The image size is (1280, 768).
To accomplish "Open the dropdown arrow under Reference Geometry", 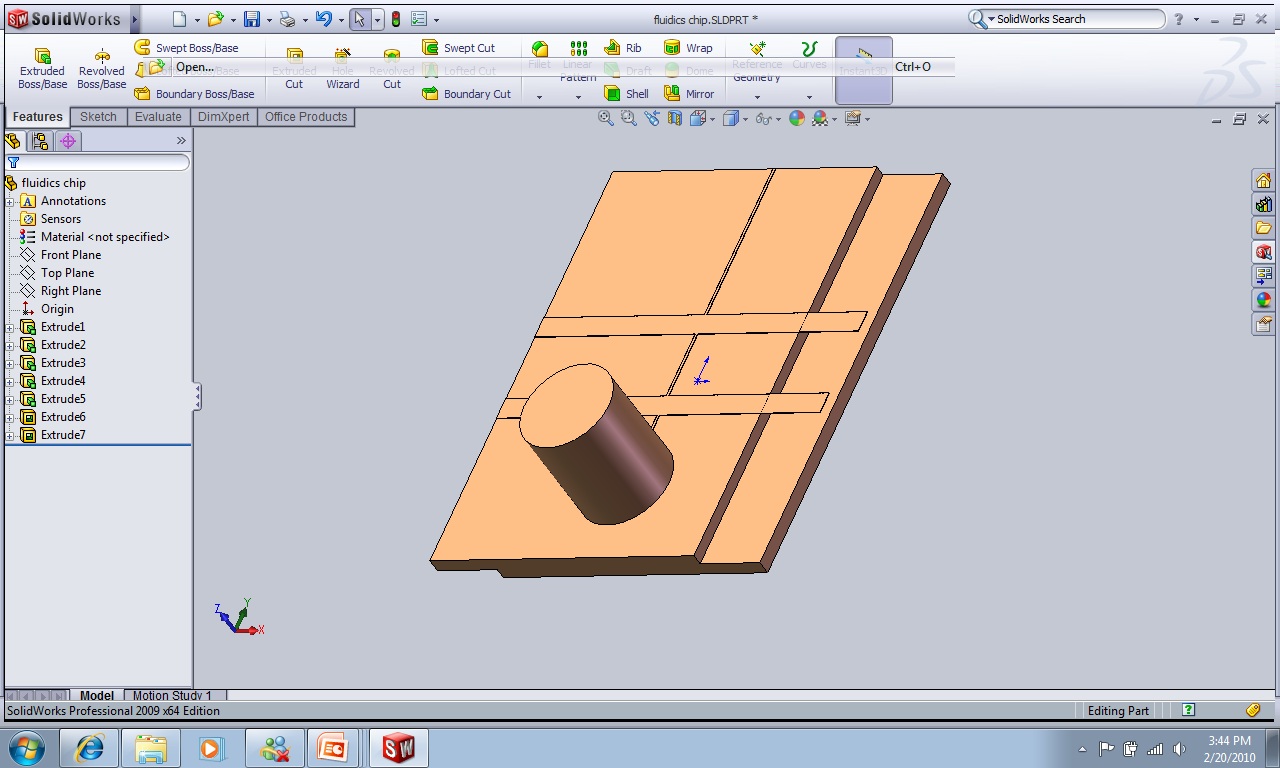I will click(x=757, y=97).
